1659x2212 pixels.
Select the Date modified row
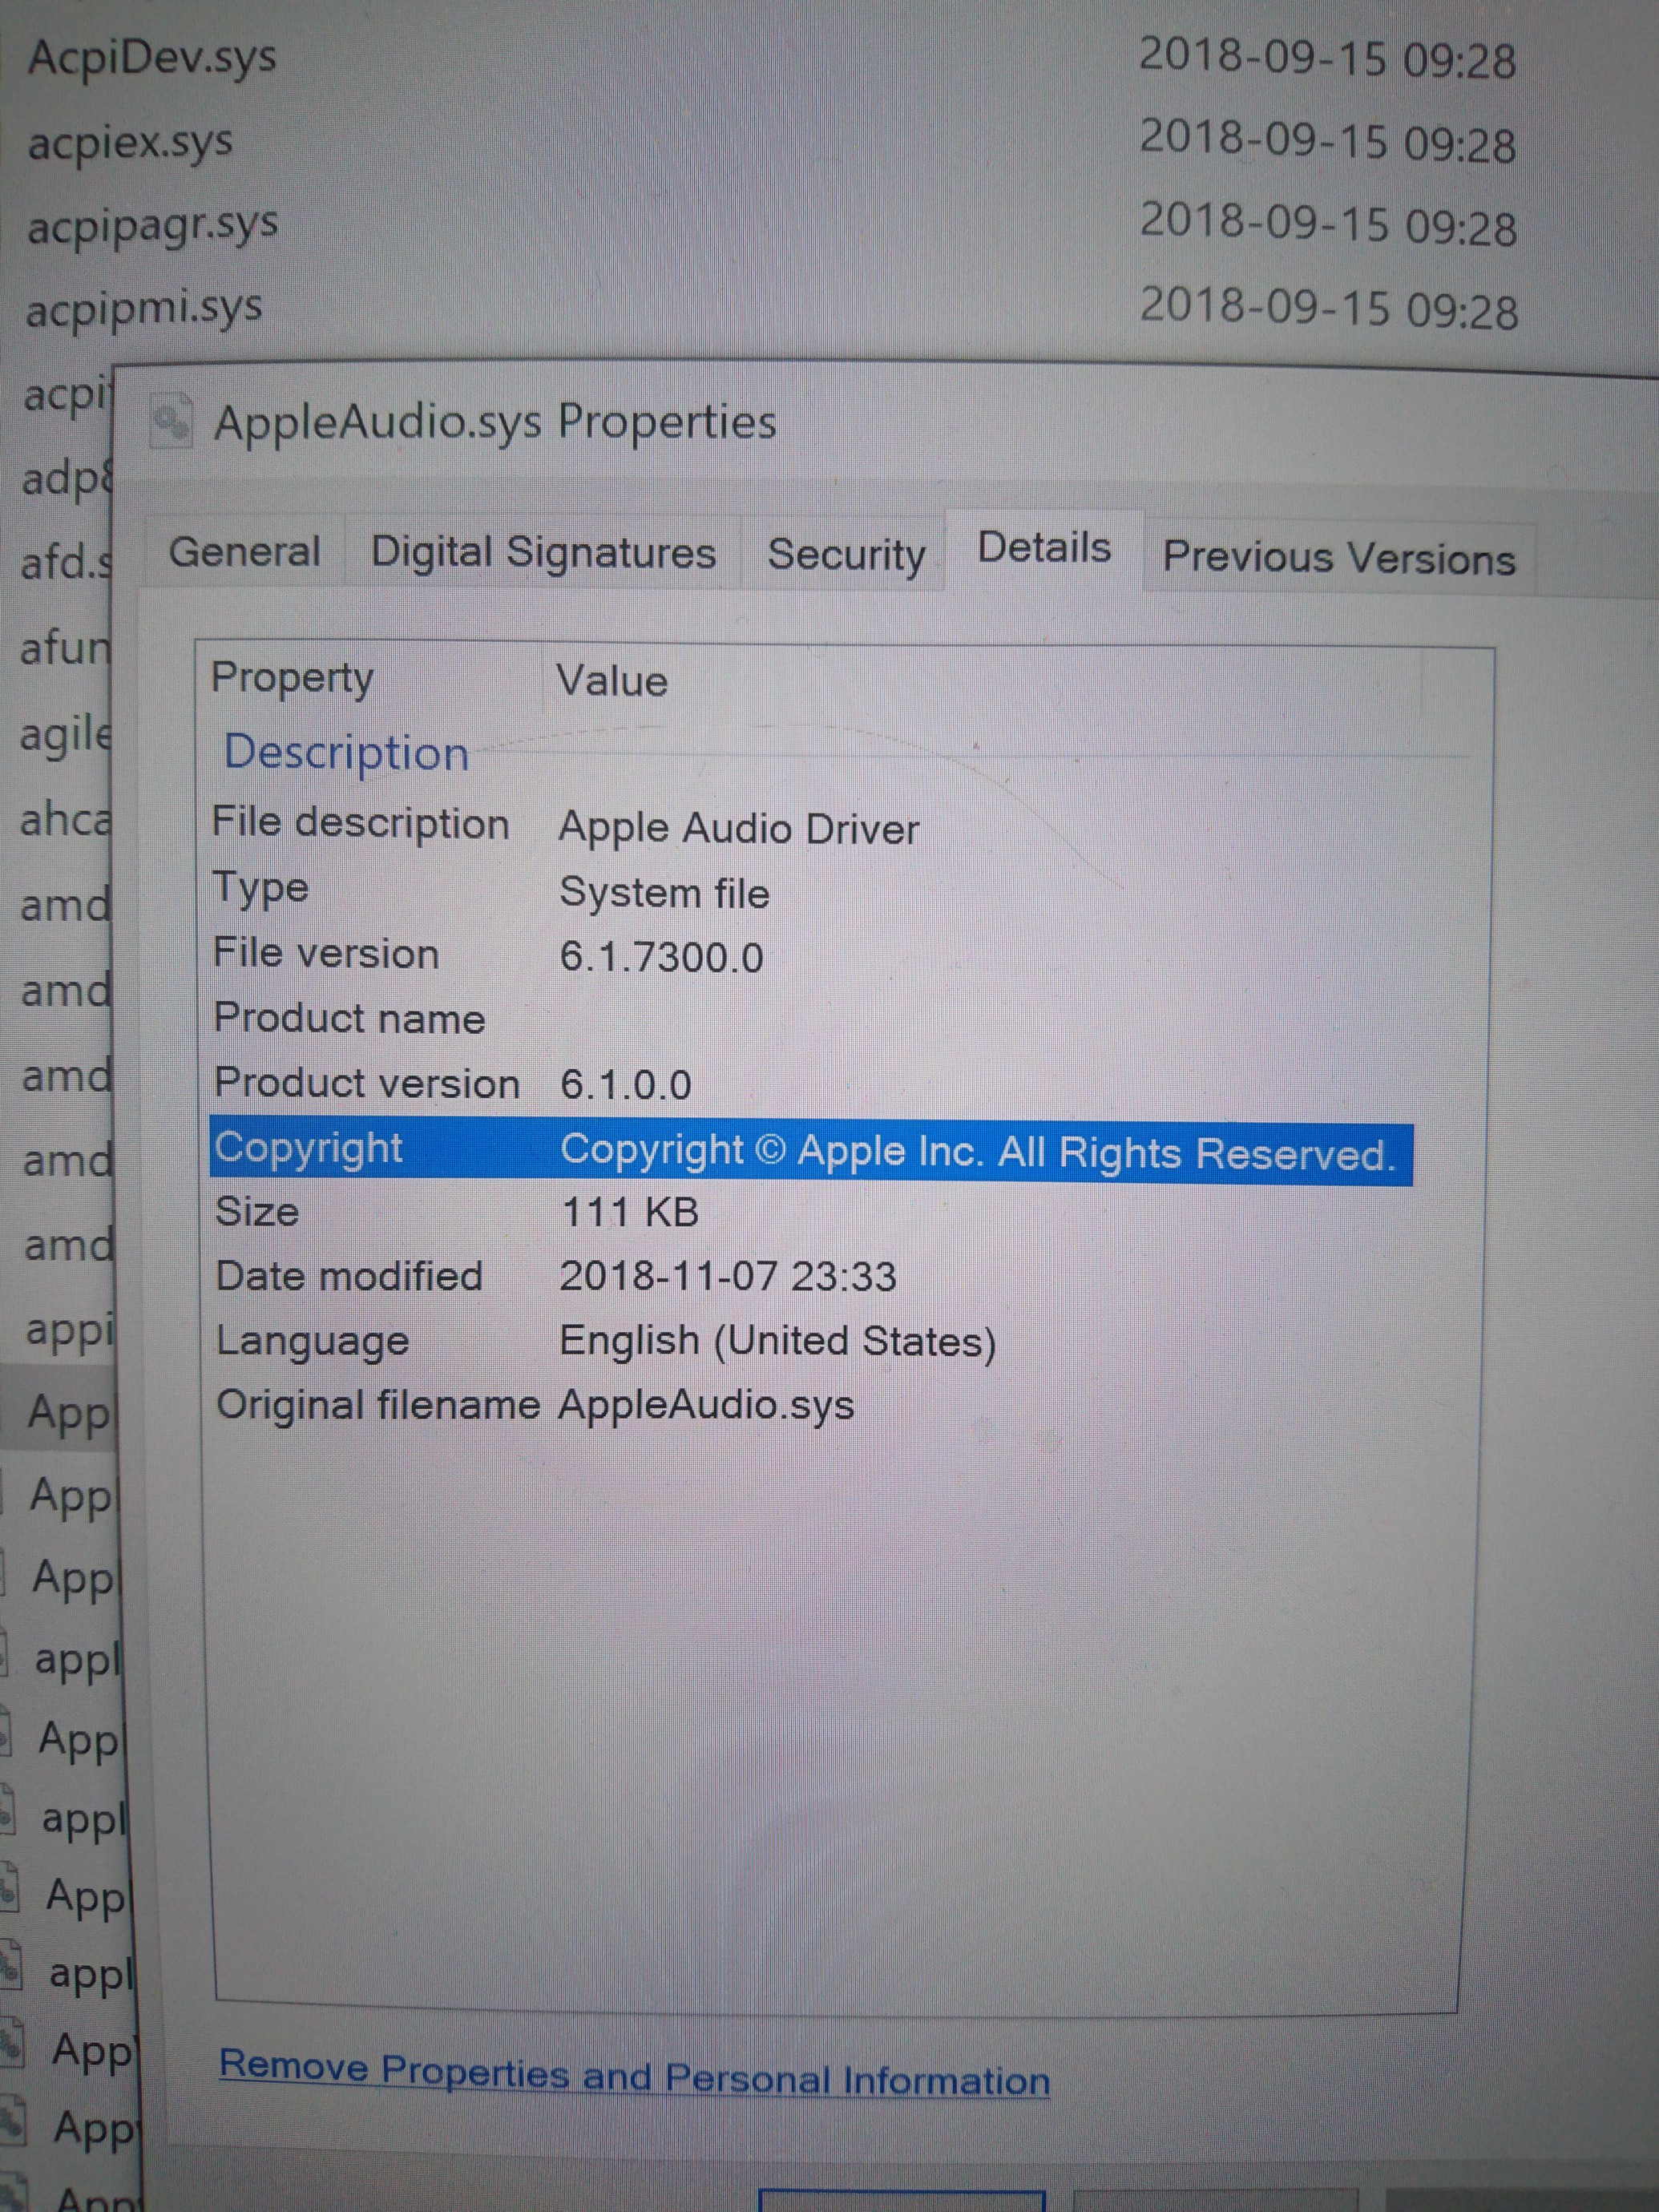click(x=349, y=1277)
